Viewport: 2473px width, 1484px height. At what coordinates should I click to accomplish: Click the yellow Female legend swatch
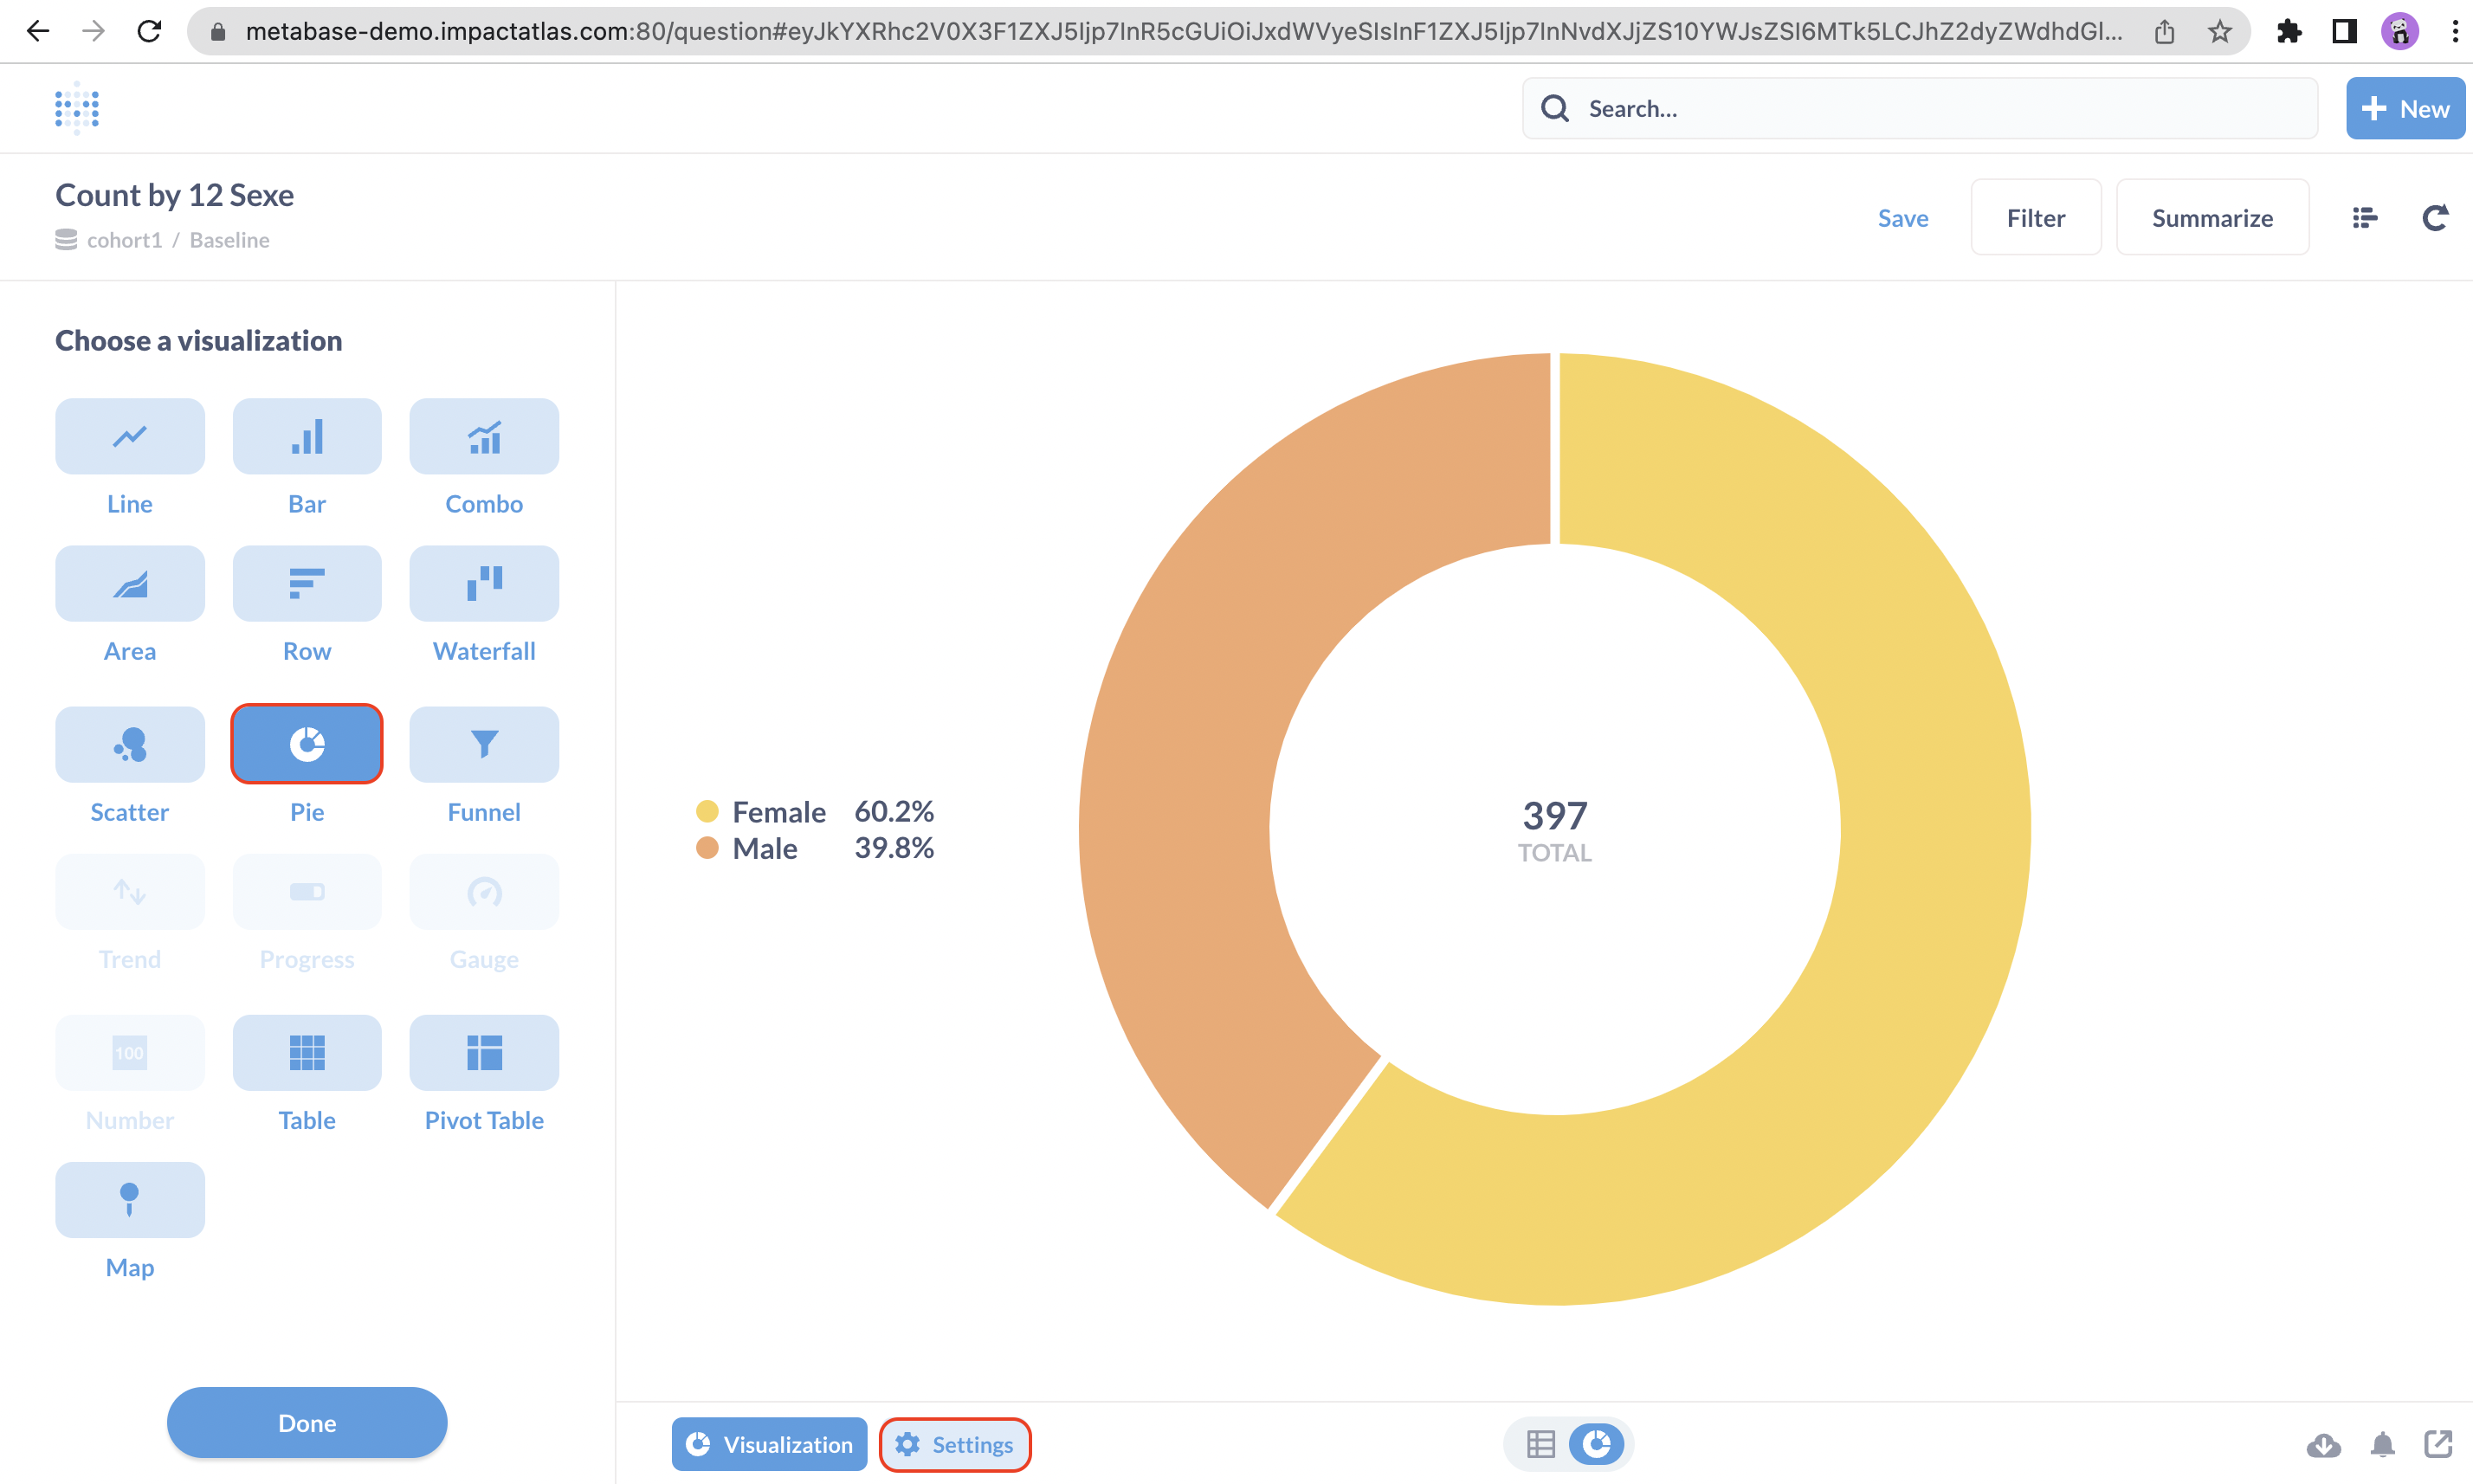707,811
